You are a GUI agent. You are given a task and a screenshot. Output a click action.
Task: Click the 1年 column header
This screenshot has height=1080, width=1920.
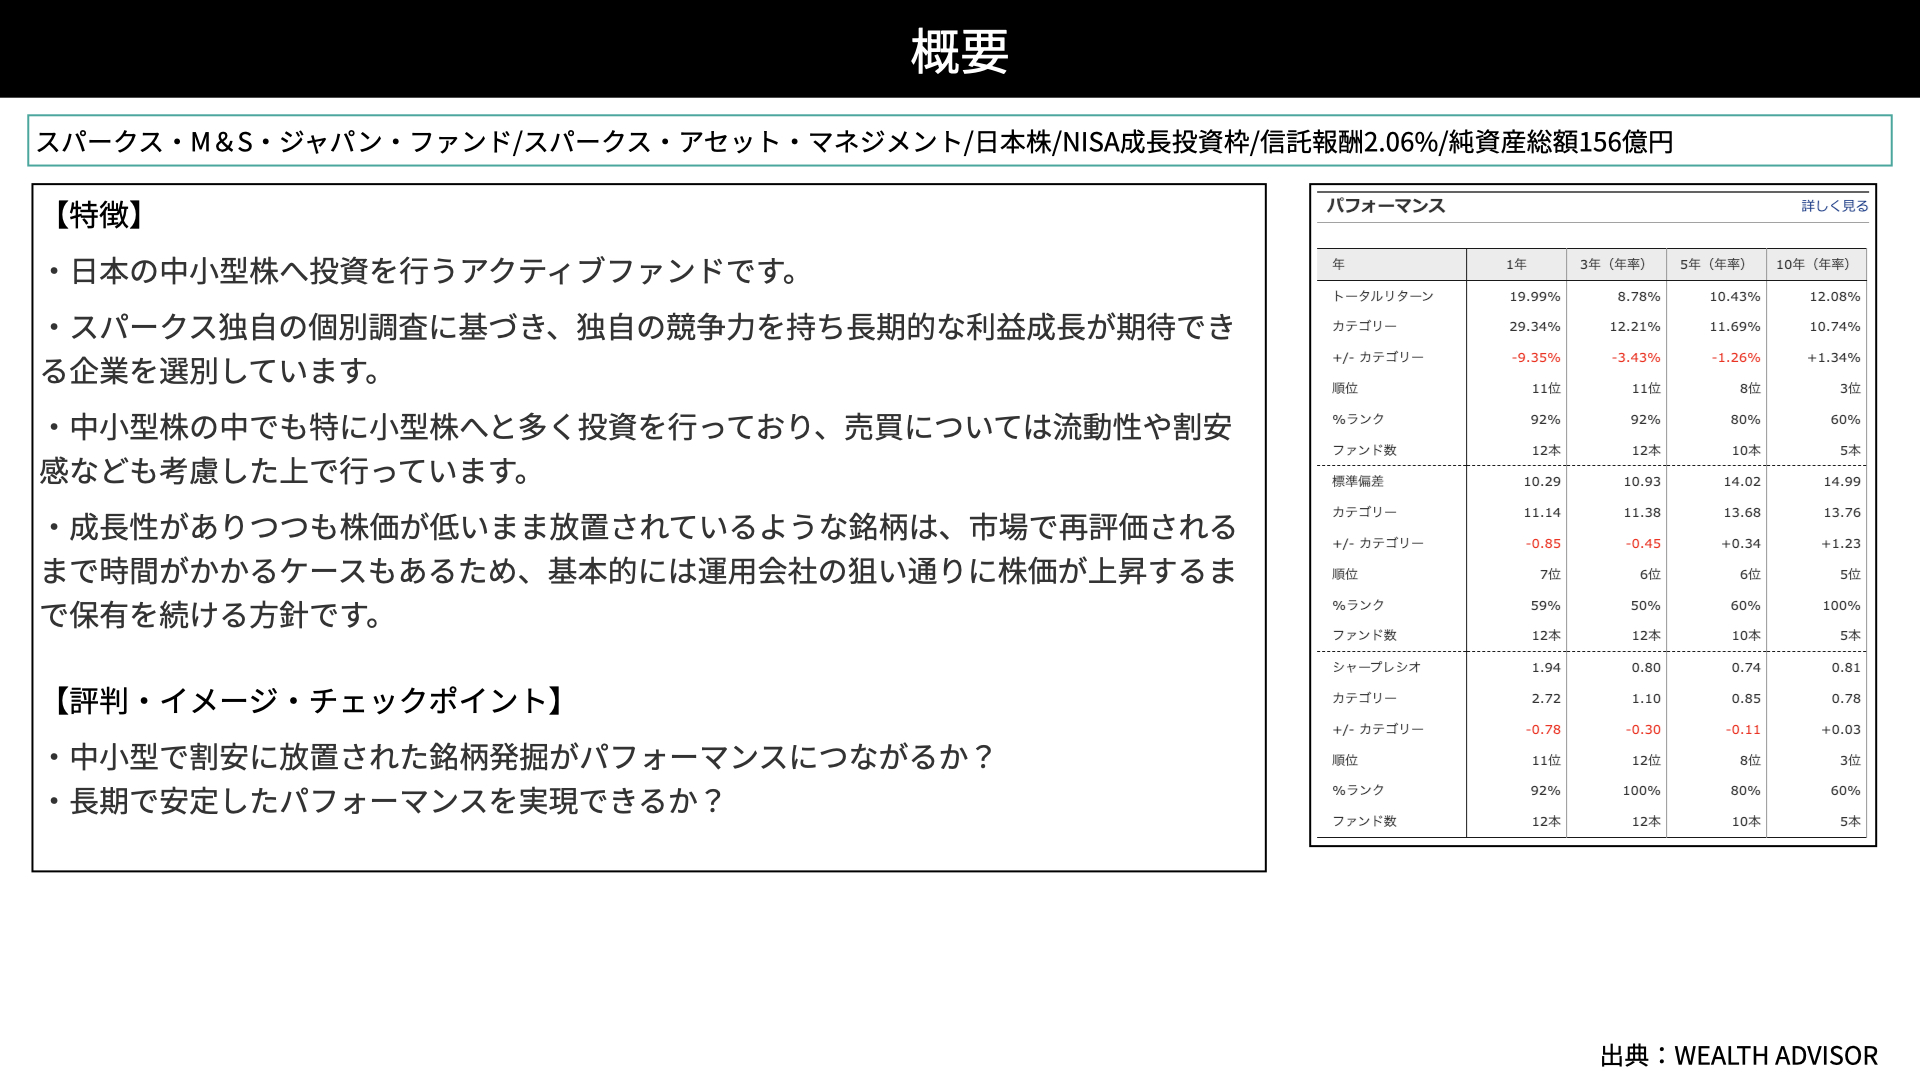[1516, 264]
